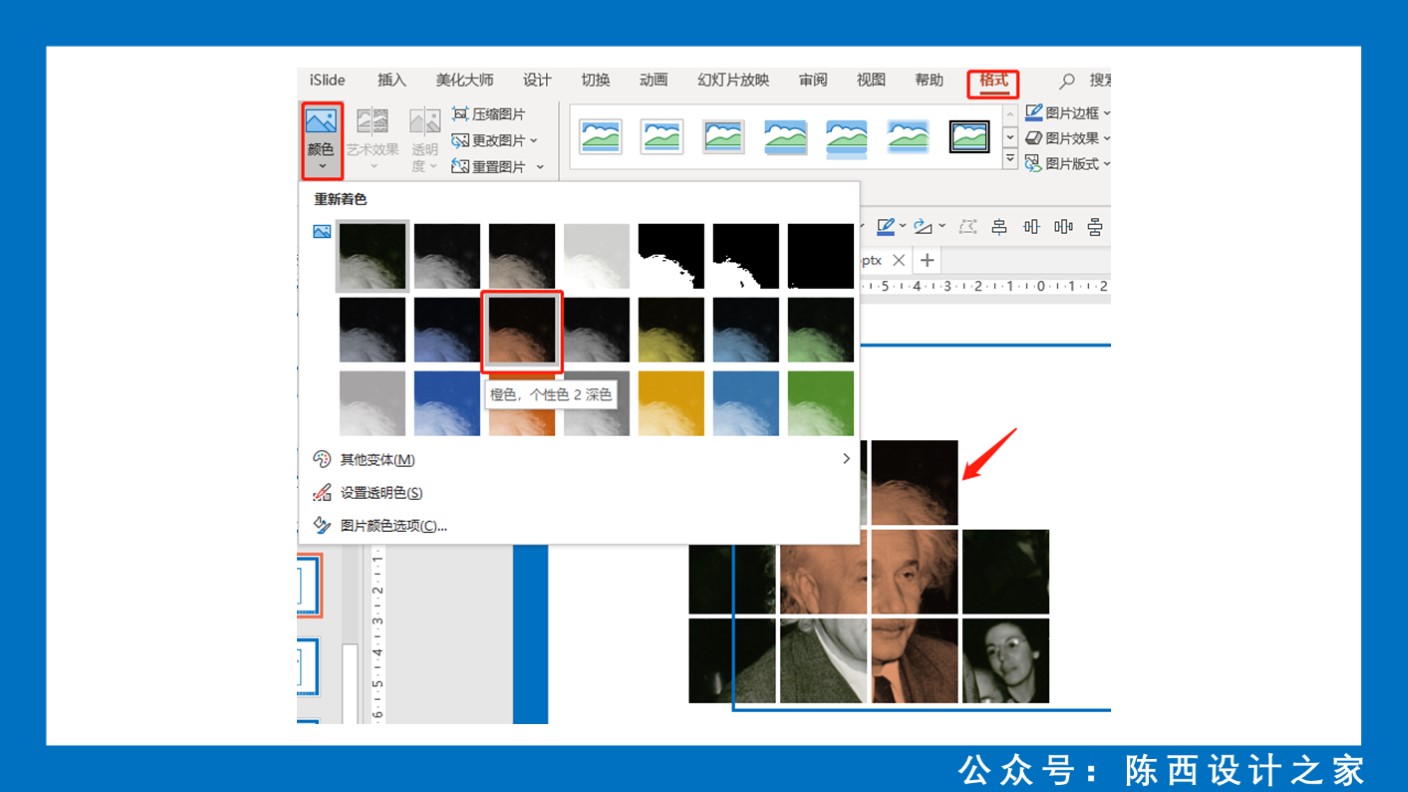
Task: Open the shape outline pen dropdown arrow
Action: [x=902, y=227]
